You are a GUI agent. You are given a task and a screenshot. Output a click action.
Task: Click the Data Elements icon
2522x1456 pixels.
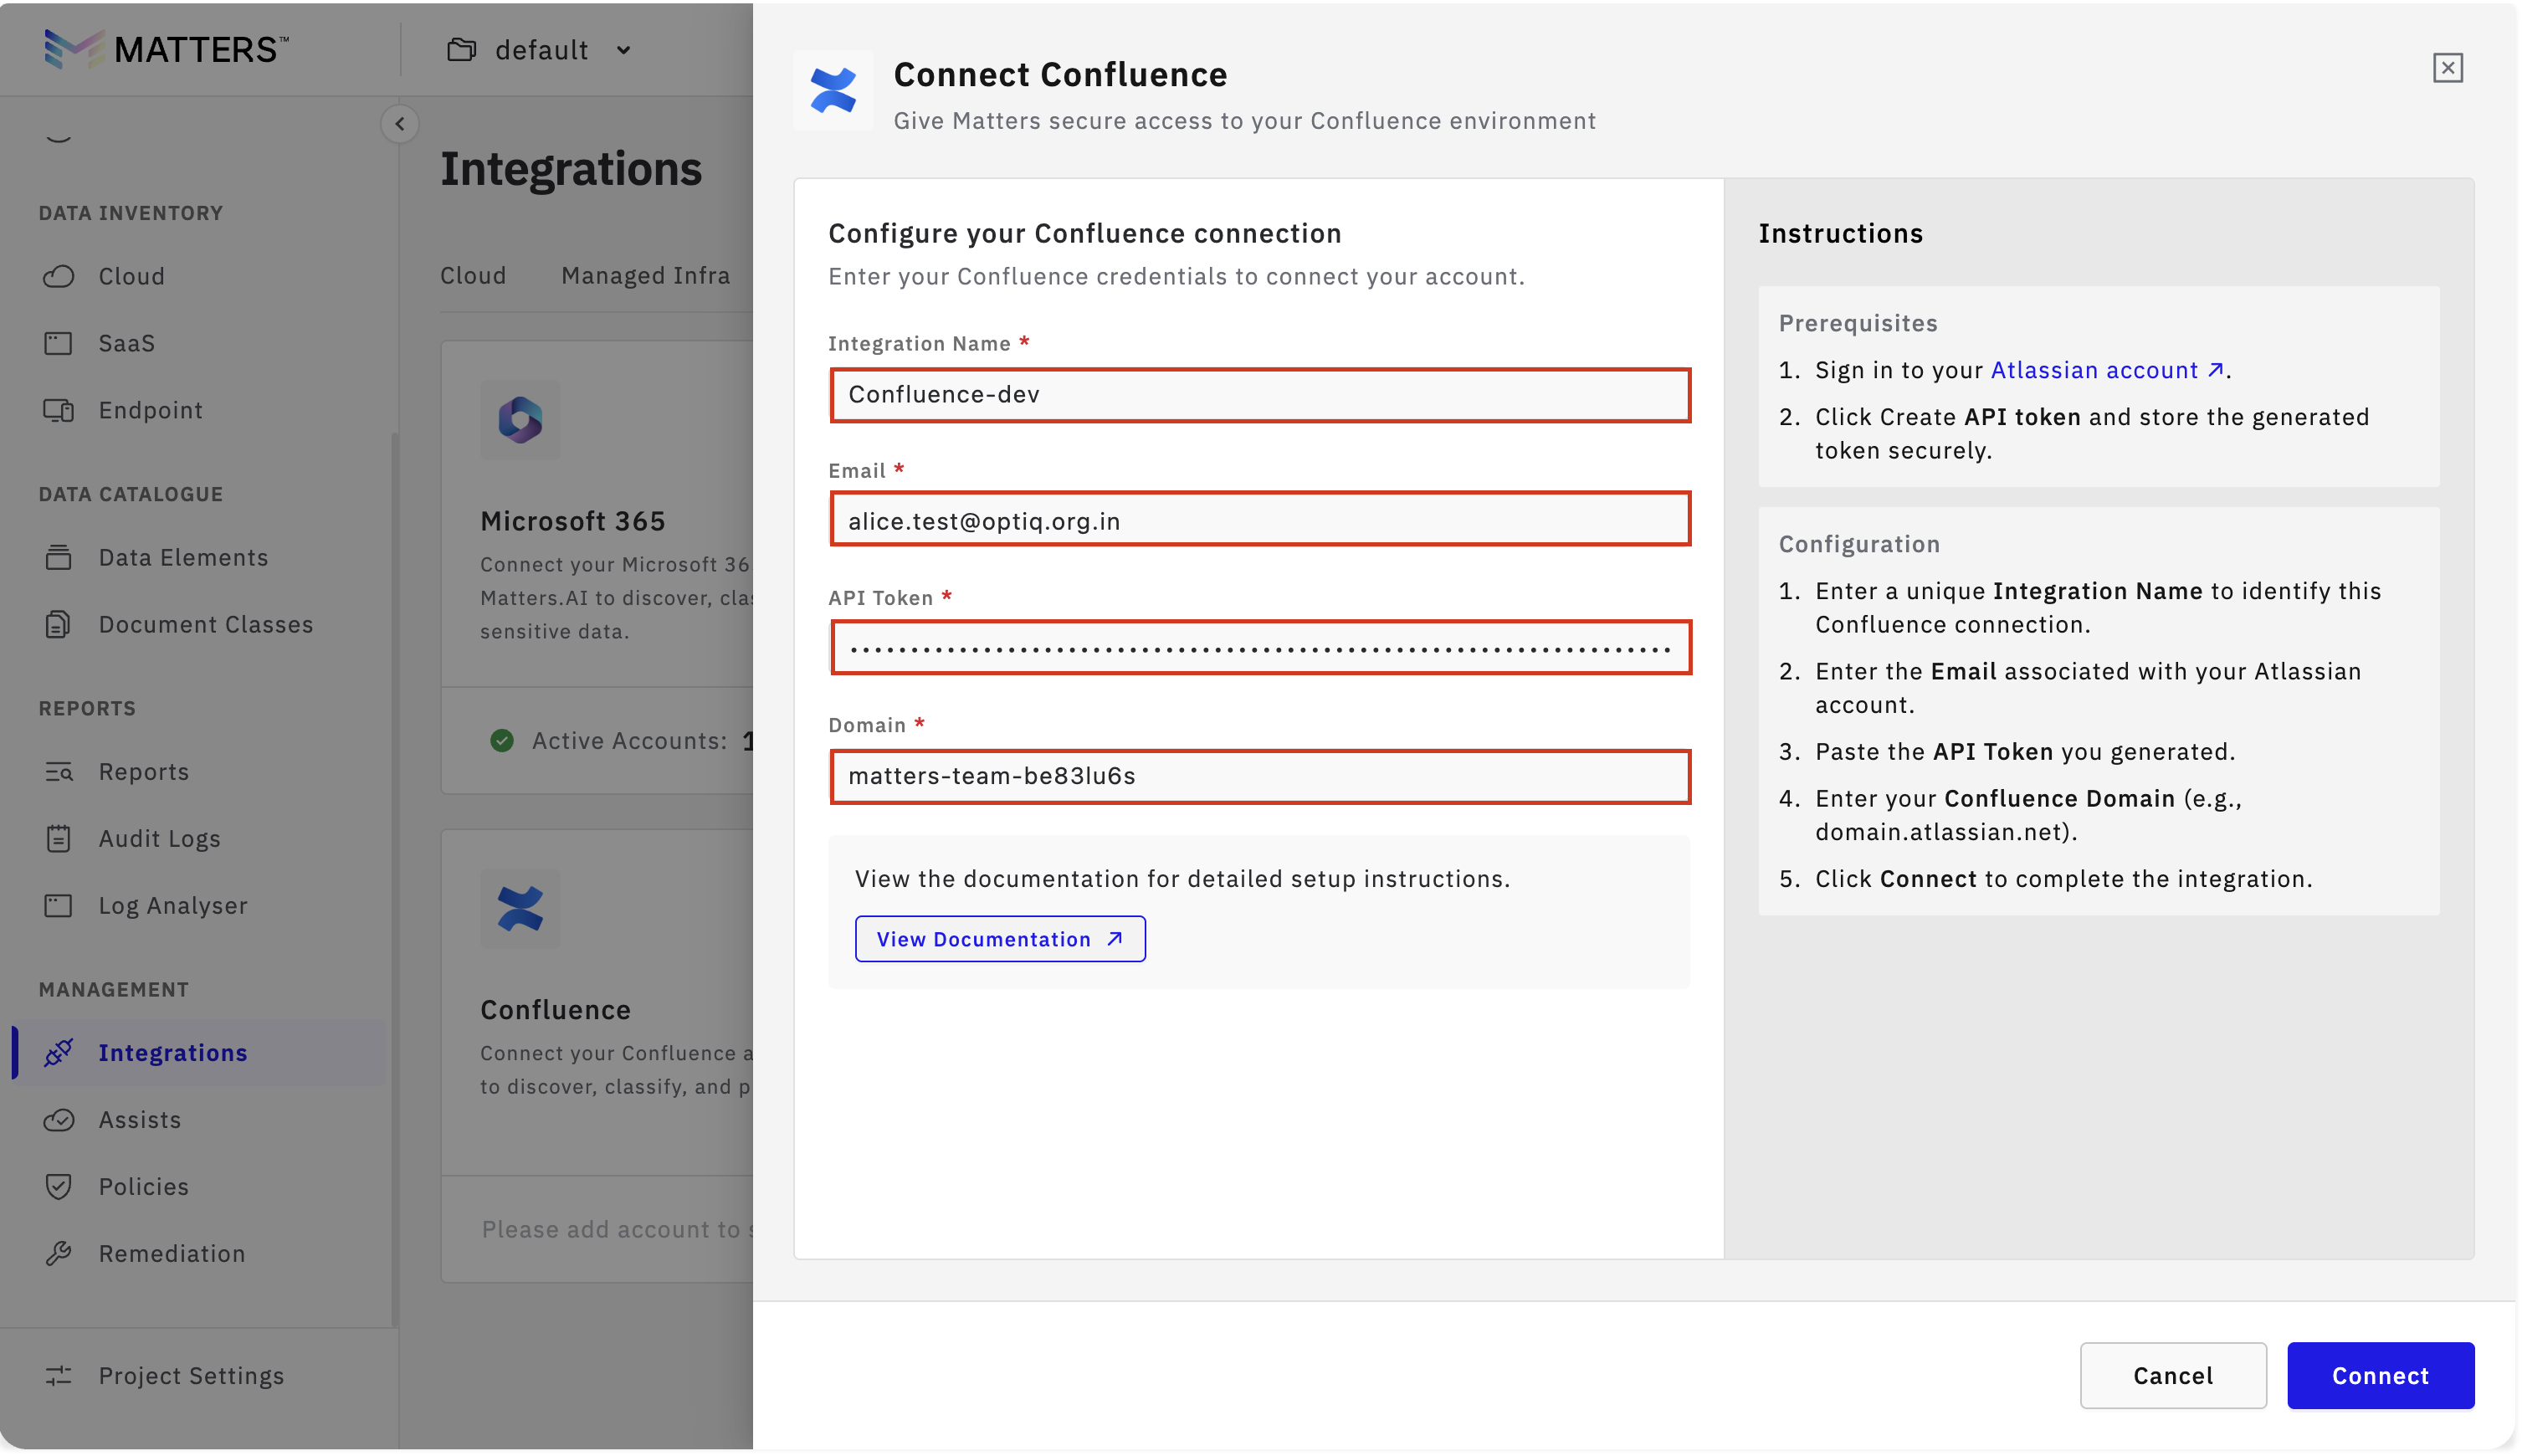[x=59, y=557]
